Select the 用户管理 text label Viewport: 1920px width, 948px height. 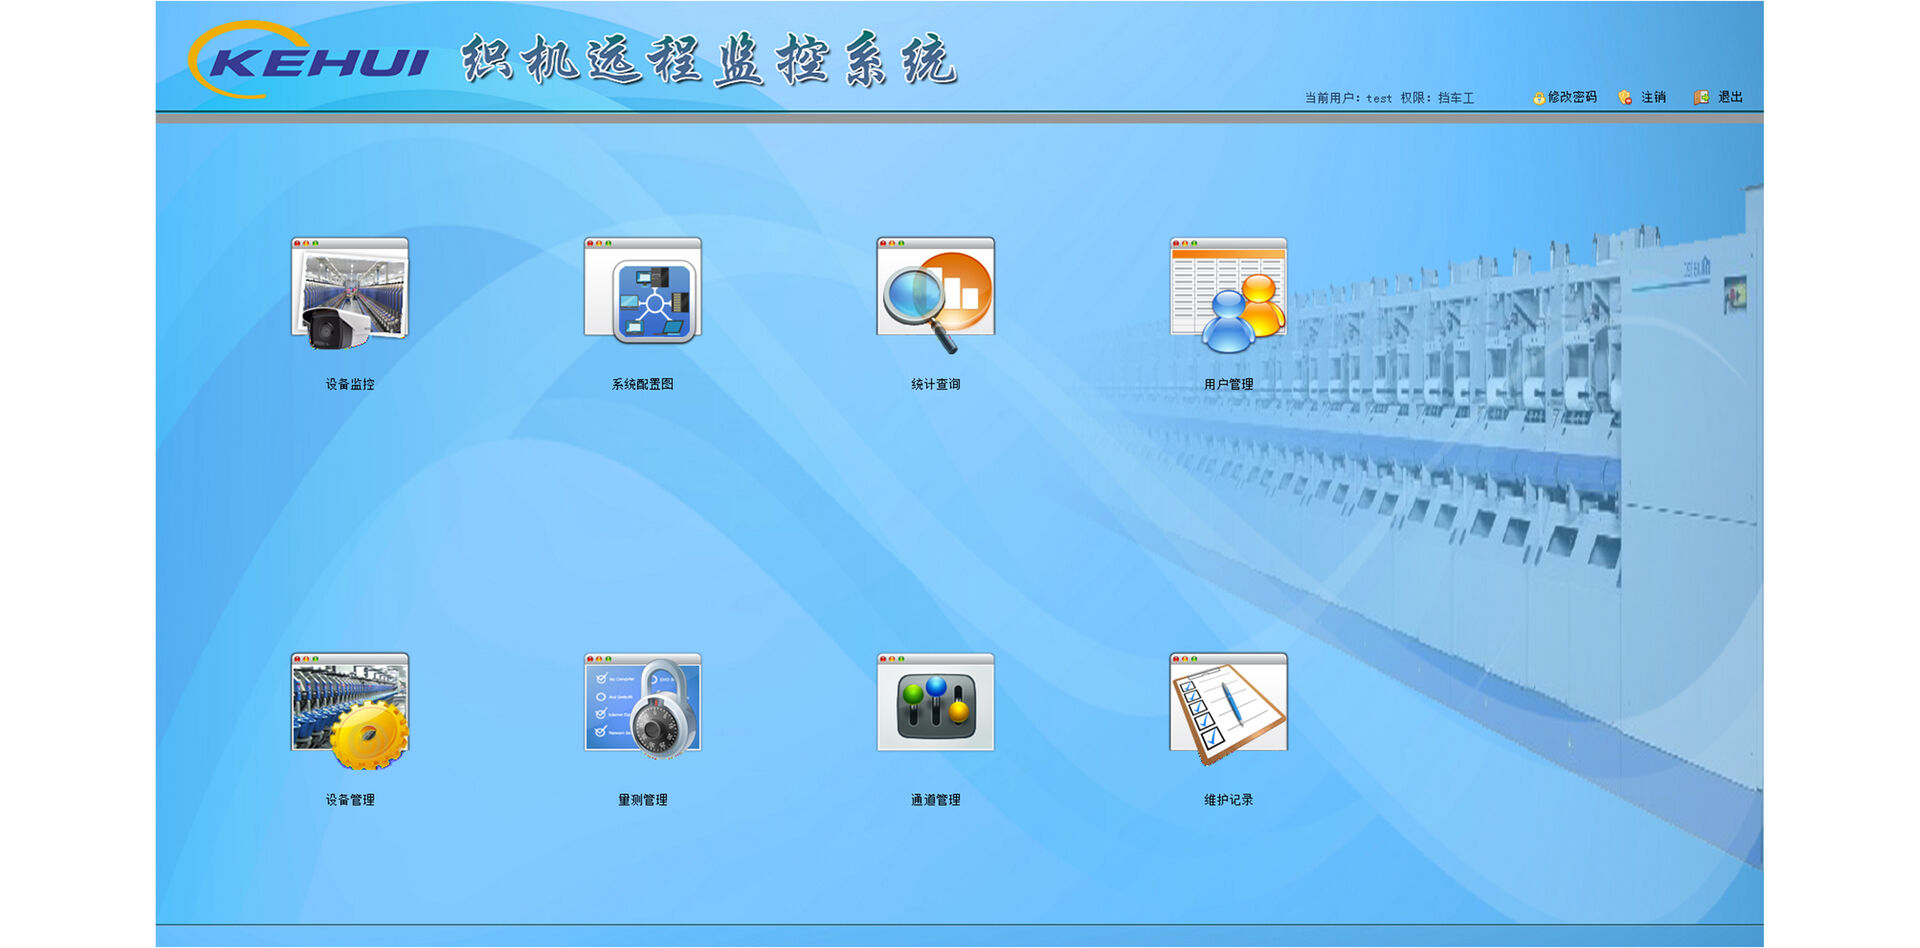[1228, 384]
